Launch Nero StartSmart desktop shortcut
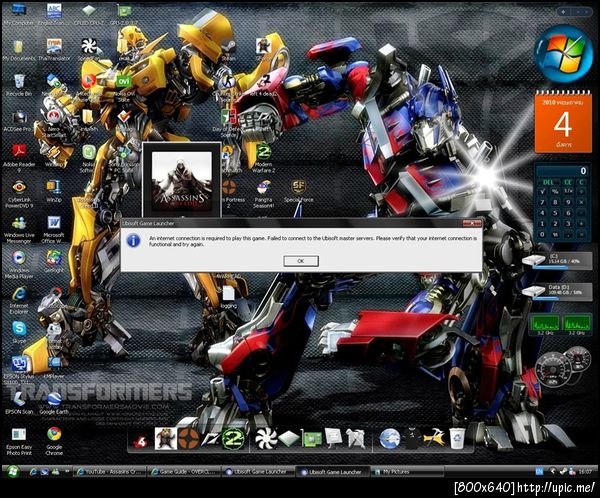 point(54,122)
